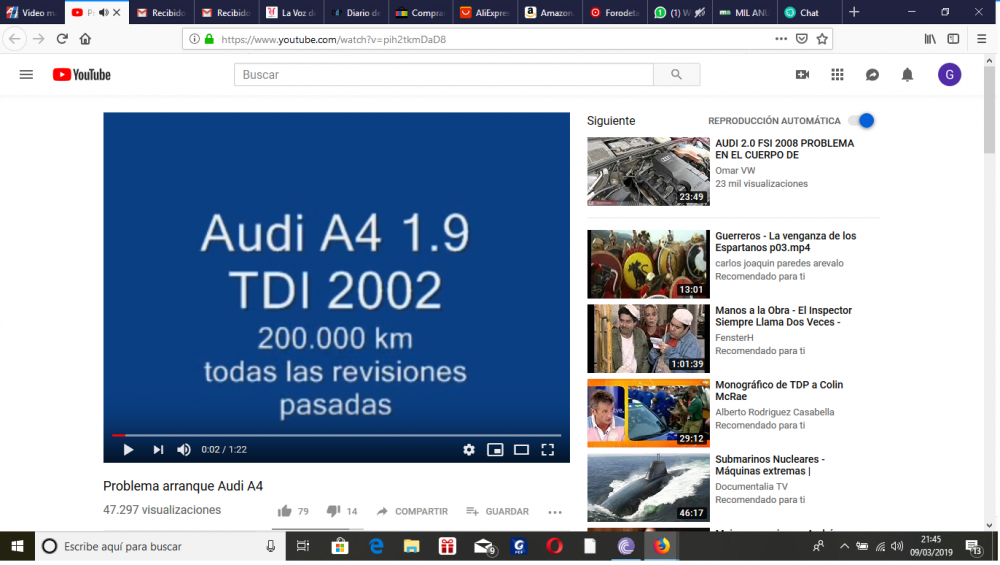Open the upload video camera icon
This screenshot has height=565, width=1000.
tap(802, 75)
